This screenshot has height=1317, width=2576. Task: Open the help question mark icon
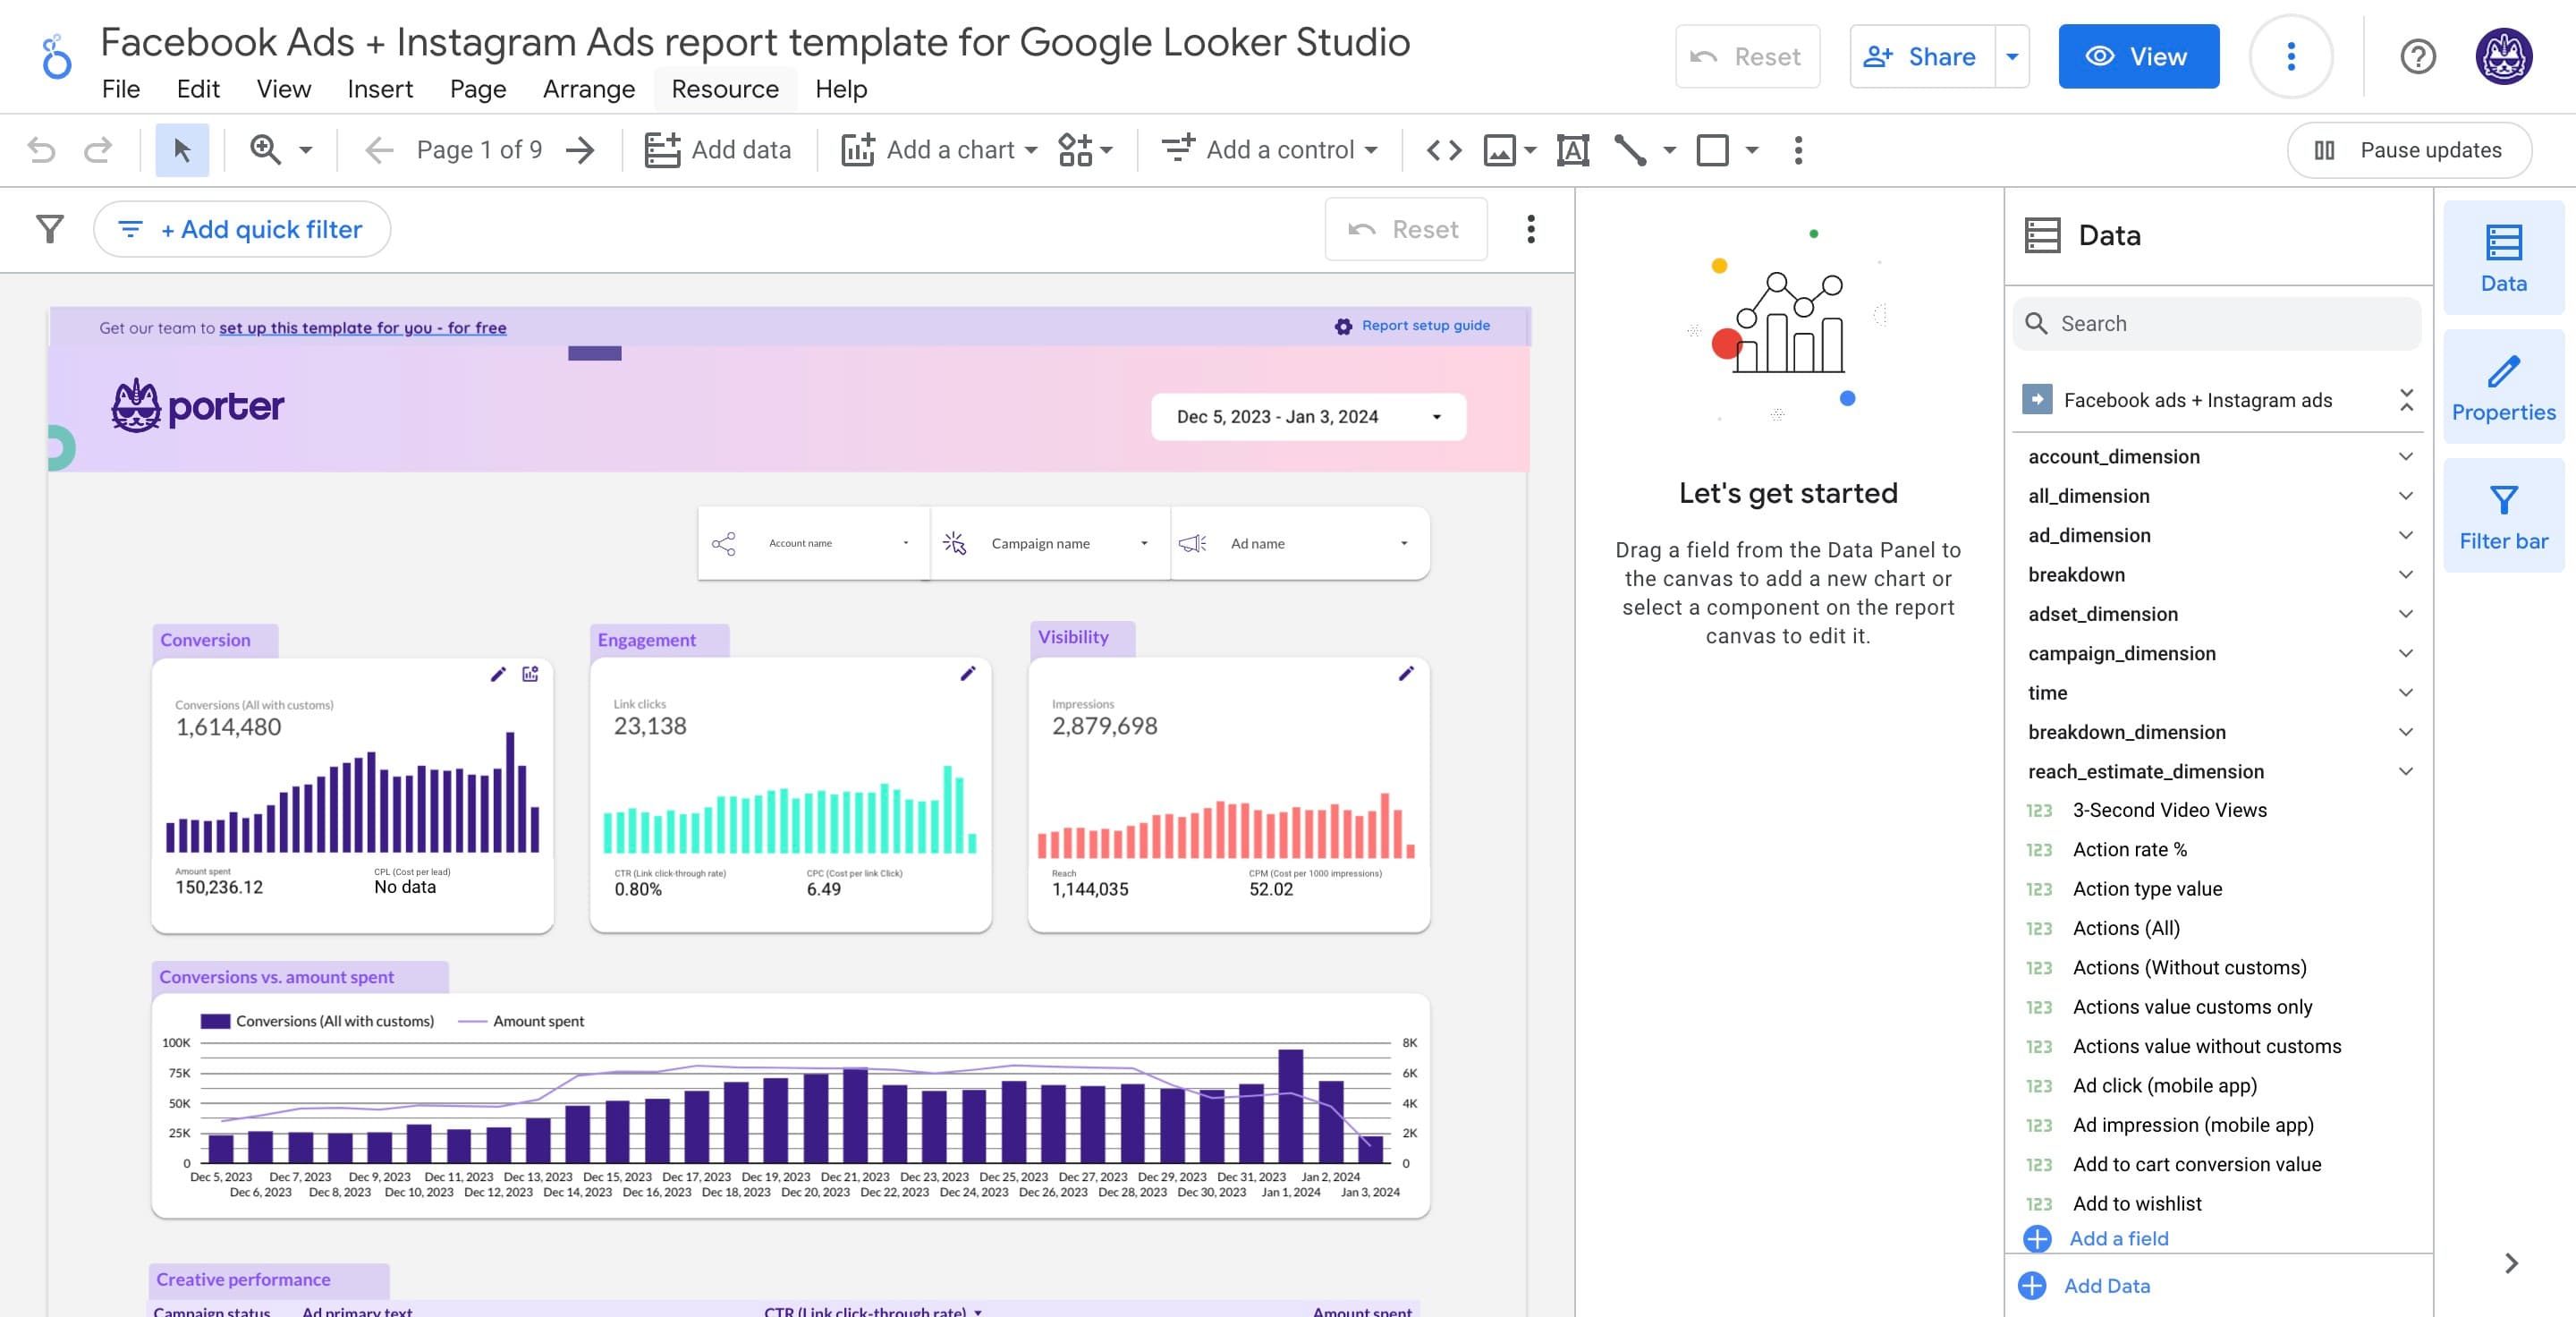pyautogui.click(x=2418, y=56)
